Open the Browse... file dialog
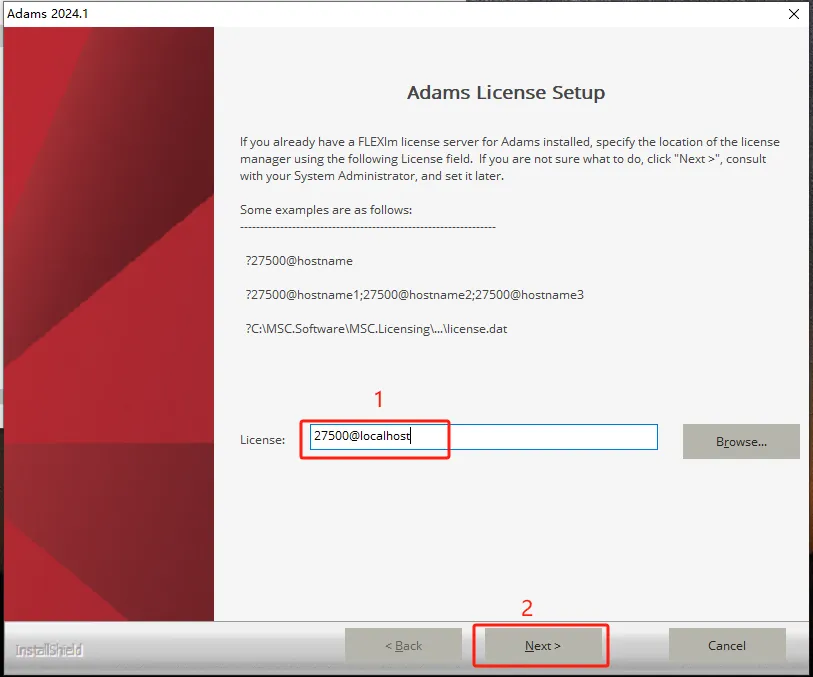813x677 pixels. (741, 442)
